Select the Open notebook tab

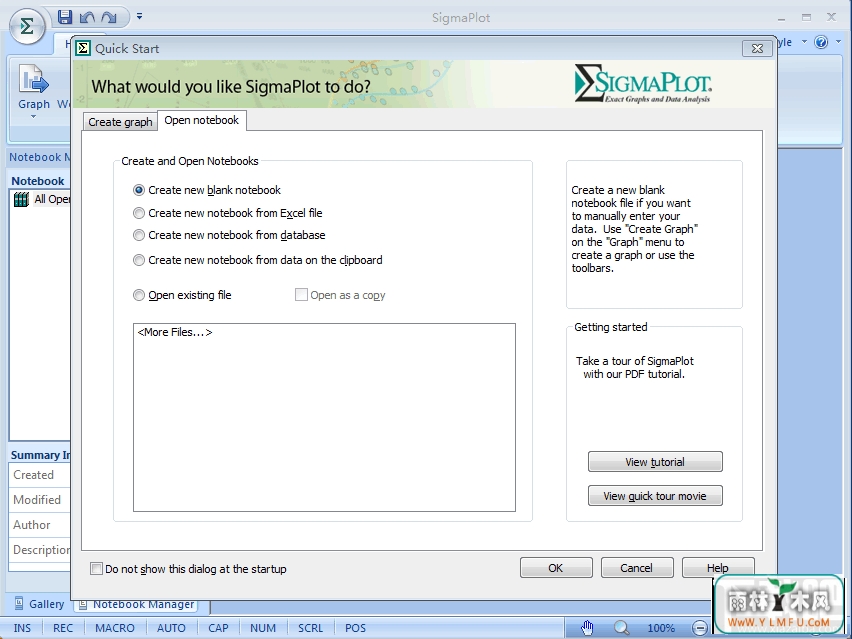coord(202,120)
